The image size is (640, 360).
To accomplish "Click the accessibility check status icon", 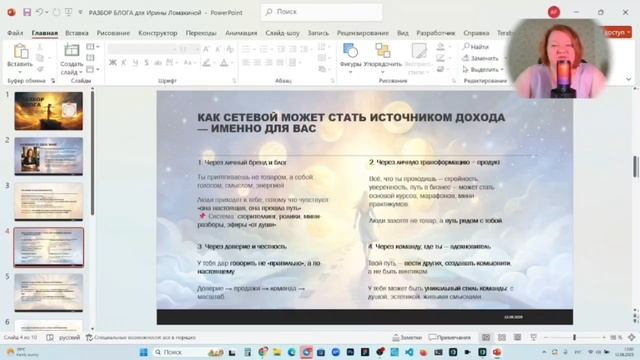I will pyautogui.click(x=89, y=338).
